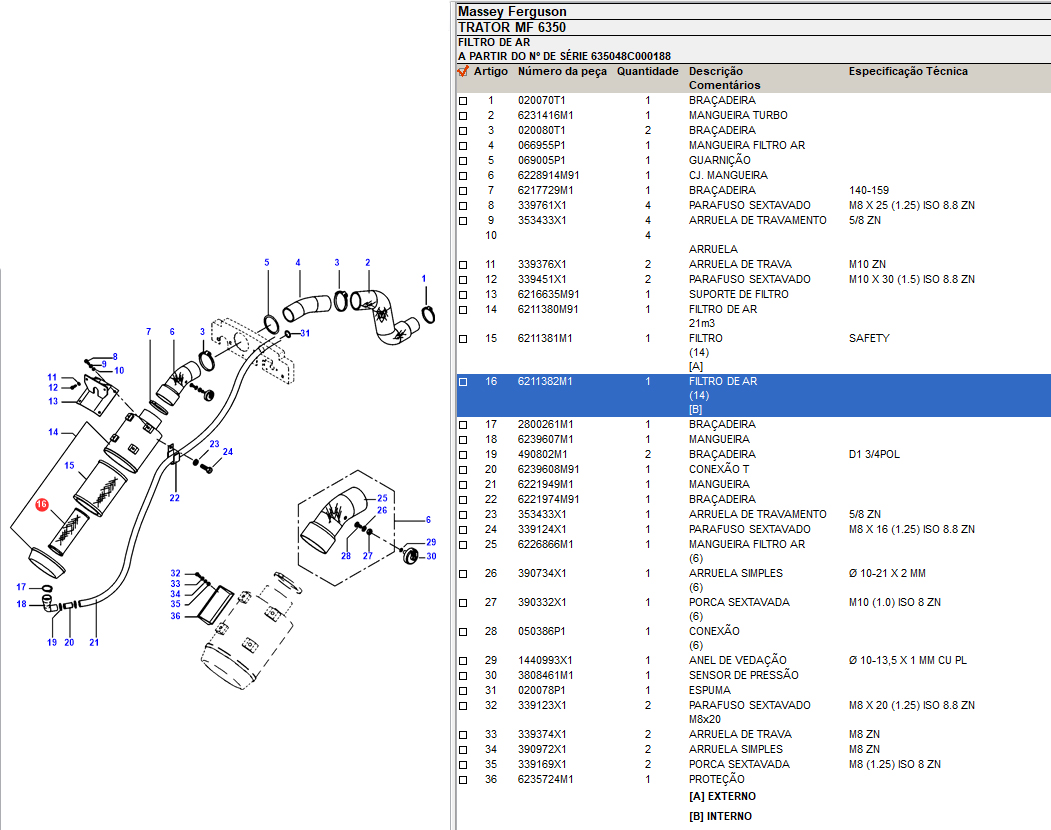
Task: Click the red highlighted callout 16 in diagram
Action: coord(41,505)
